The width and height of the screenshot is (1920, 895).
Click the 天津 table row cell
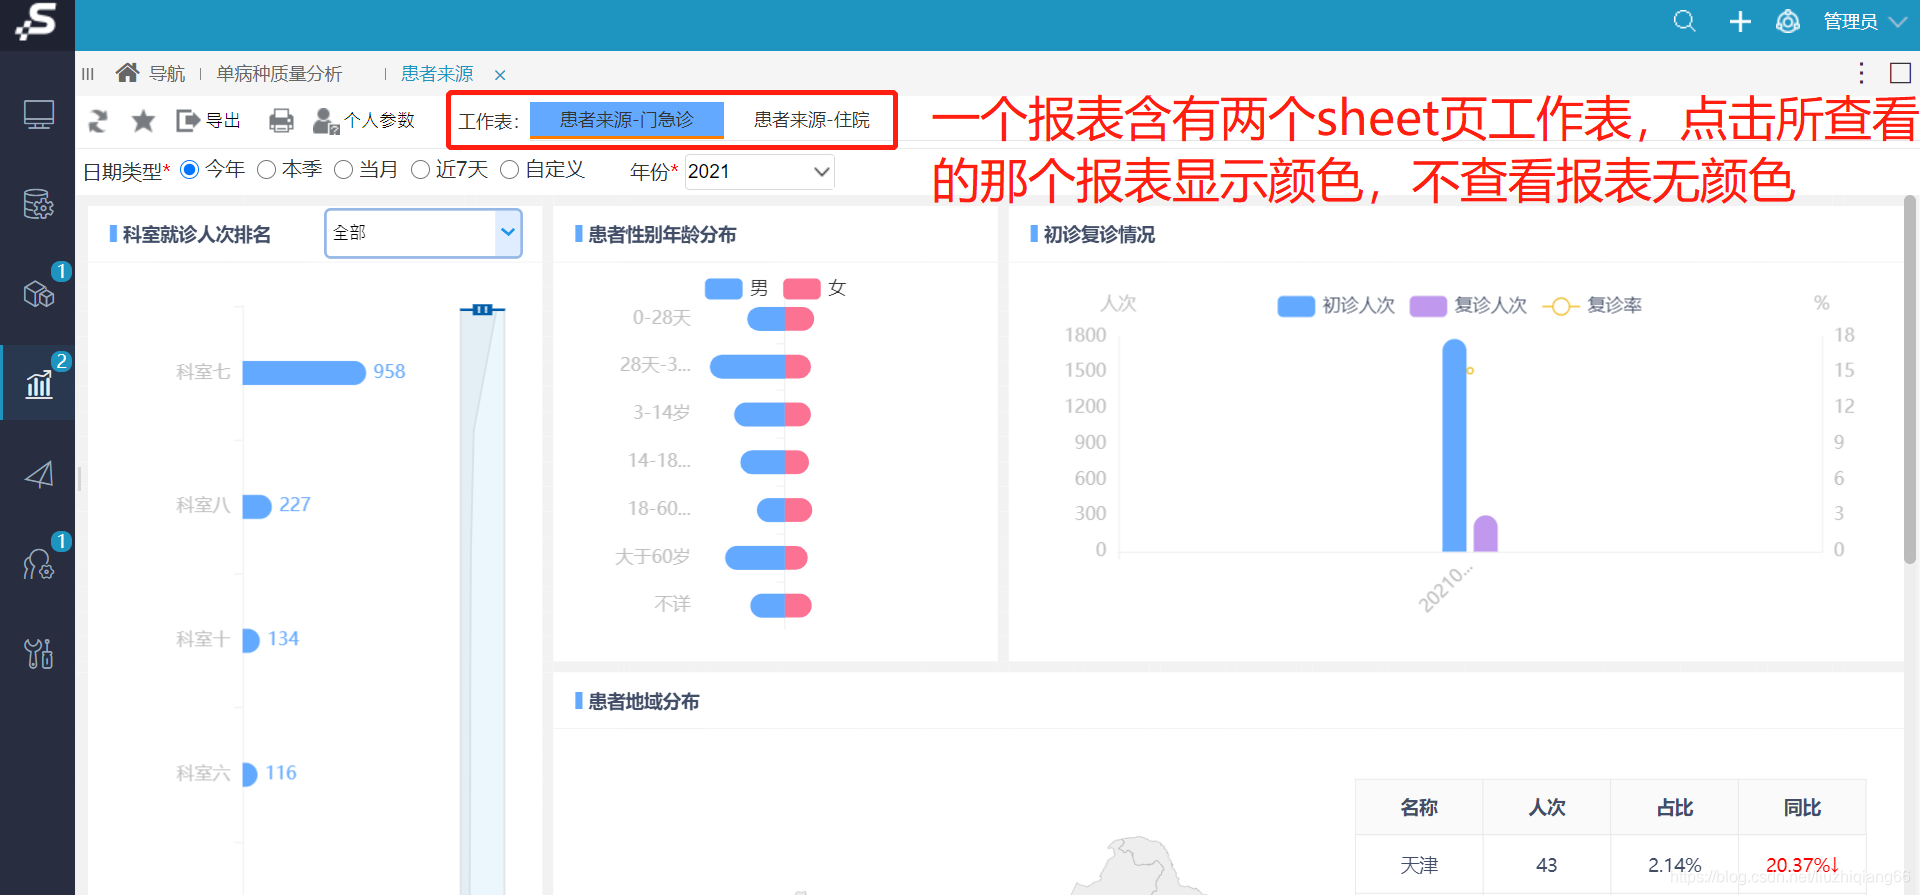tap(1419, 865)
